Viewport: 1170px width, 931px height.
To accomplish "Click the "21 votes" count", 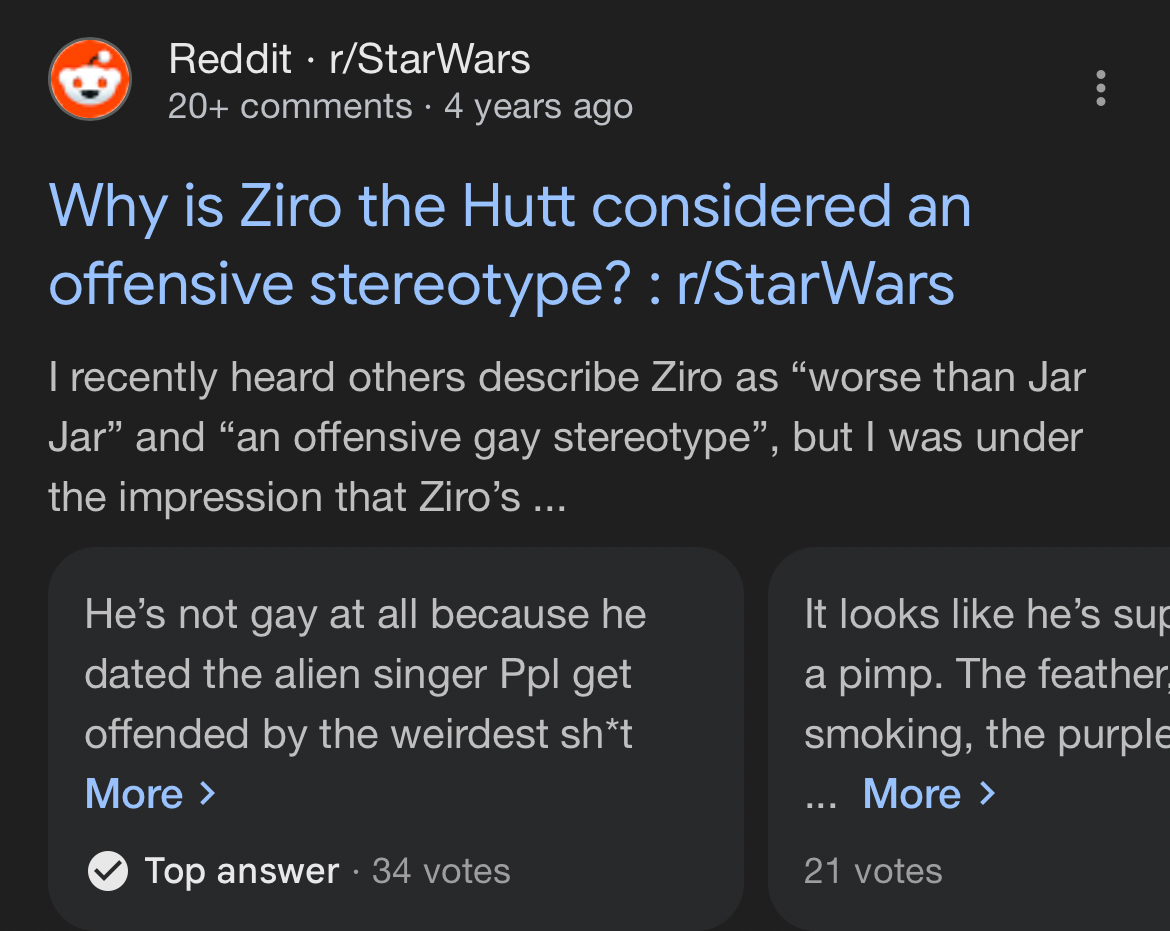I will point(873,871).
